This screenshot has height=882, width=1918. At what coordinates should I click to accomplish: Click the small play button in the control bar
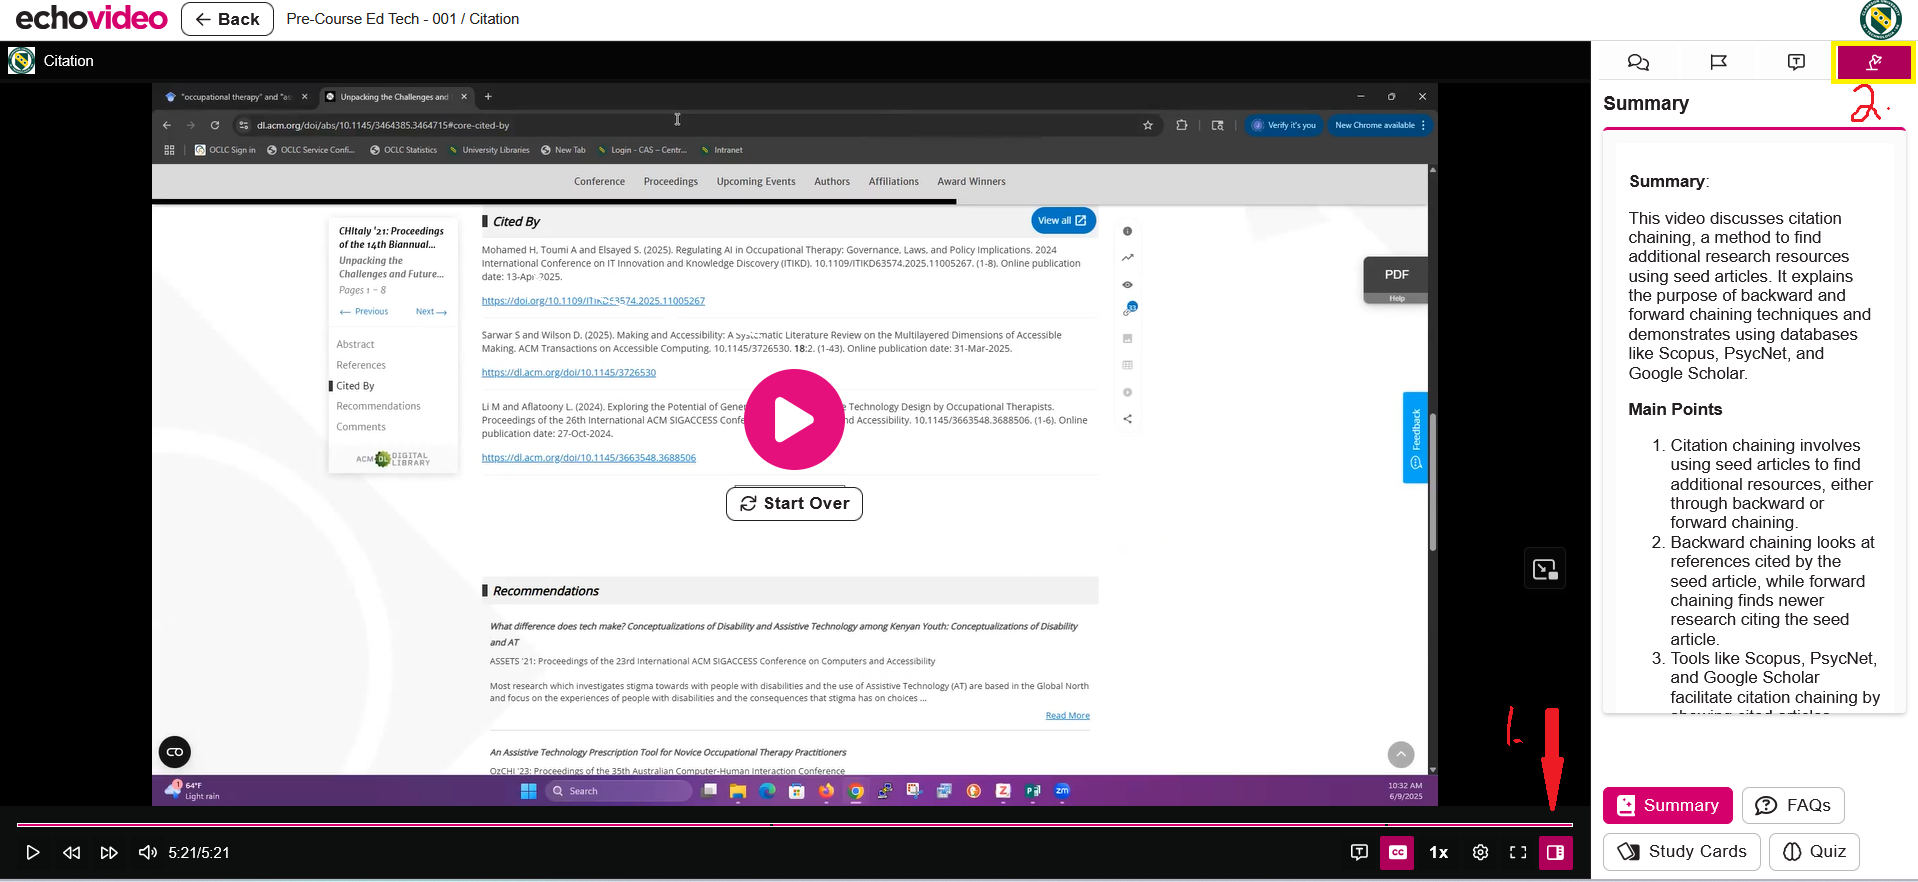click(x=32, y=852)
